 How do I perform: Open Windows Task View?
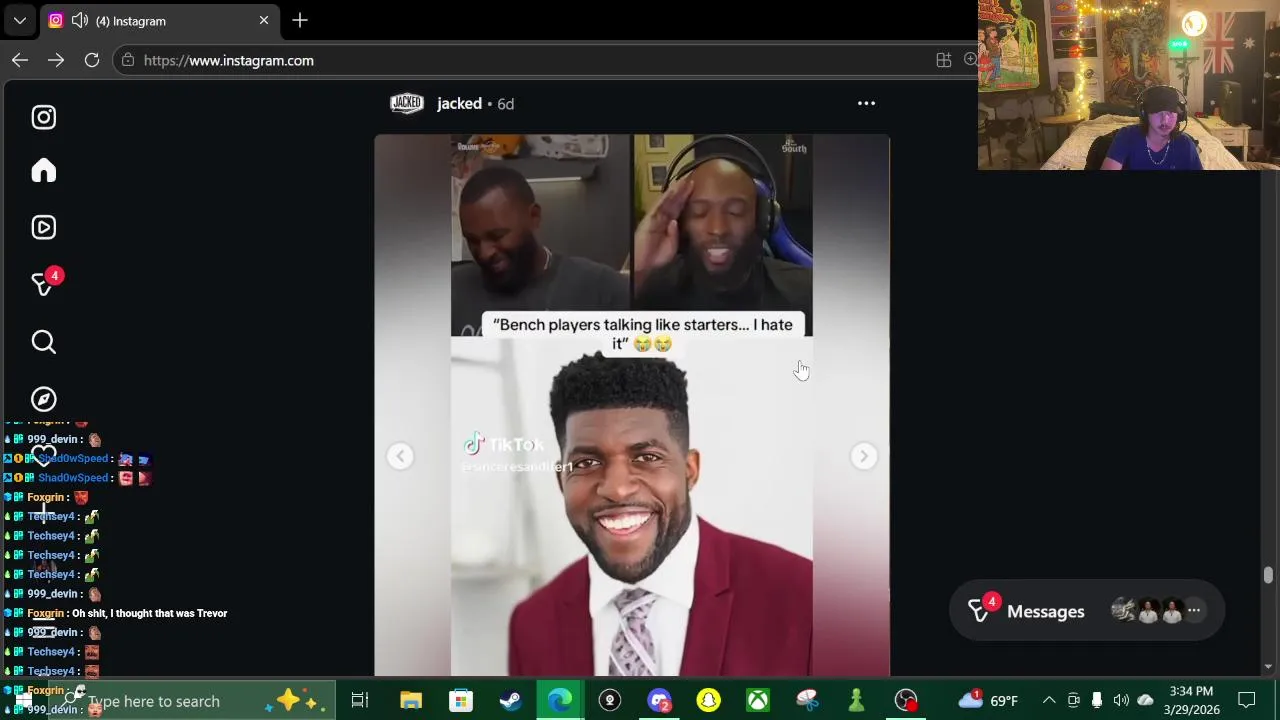tap(360, 700)
